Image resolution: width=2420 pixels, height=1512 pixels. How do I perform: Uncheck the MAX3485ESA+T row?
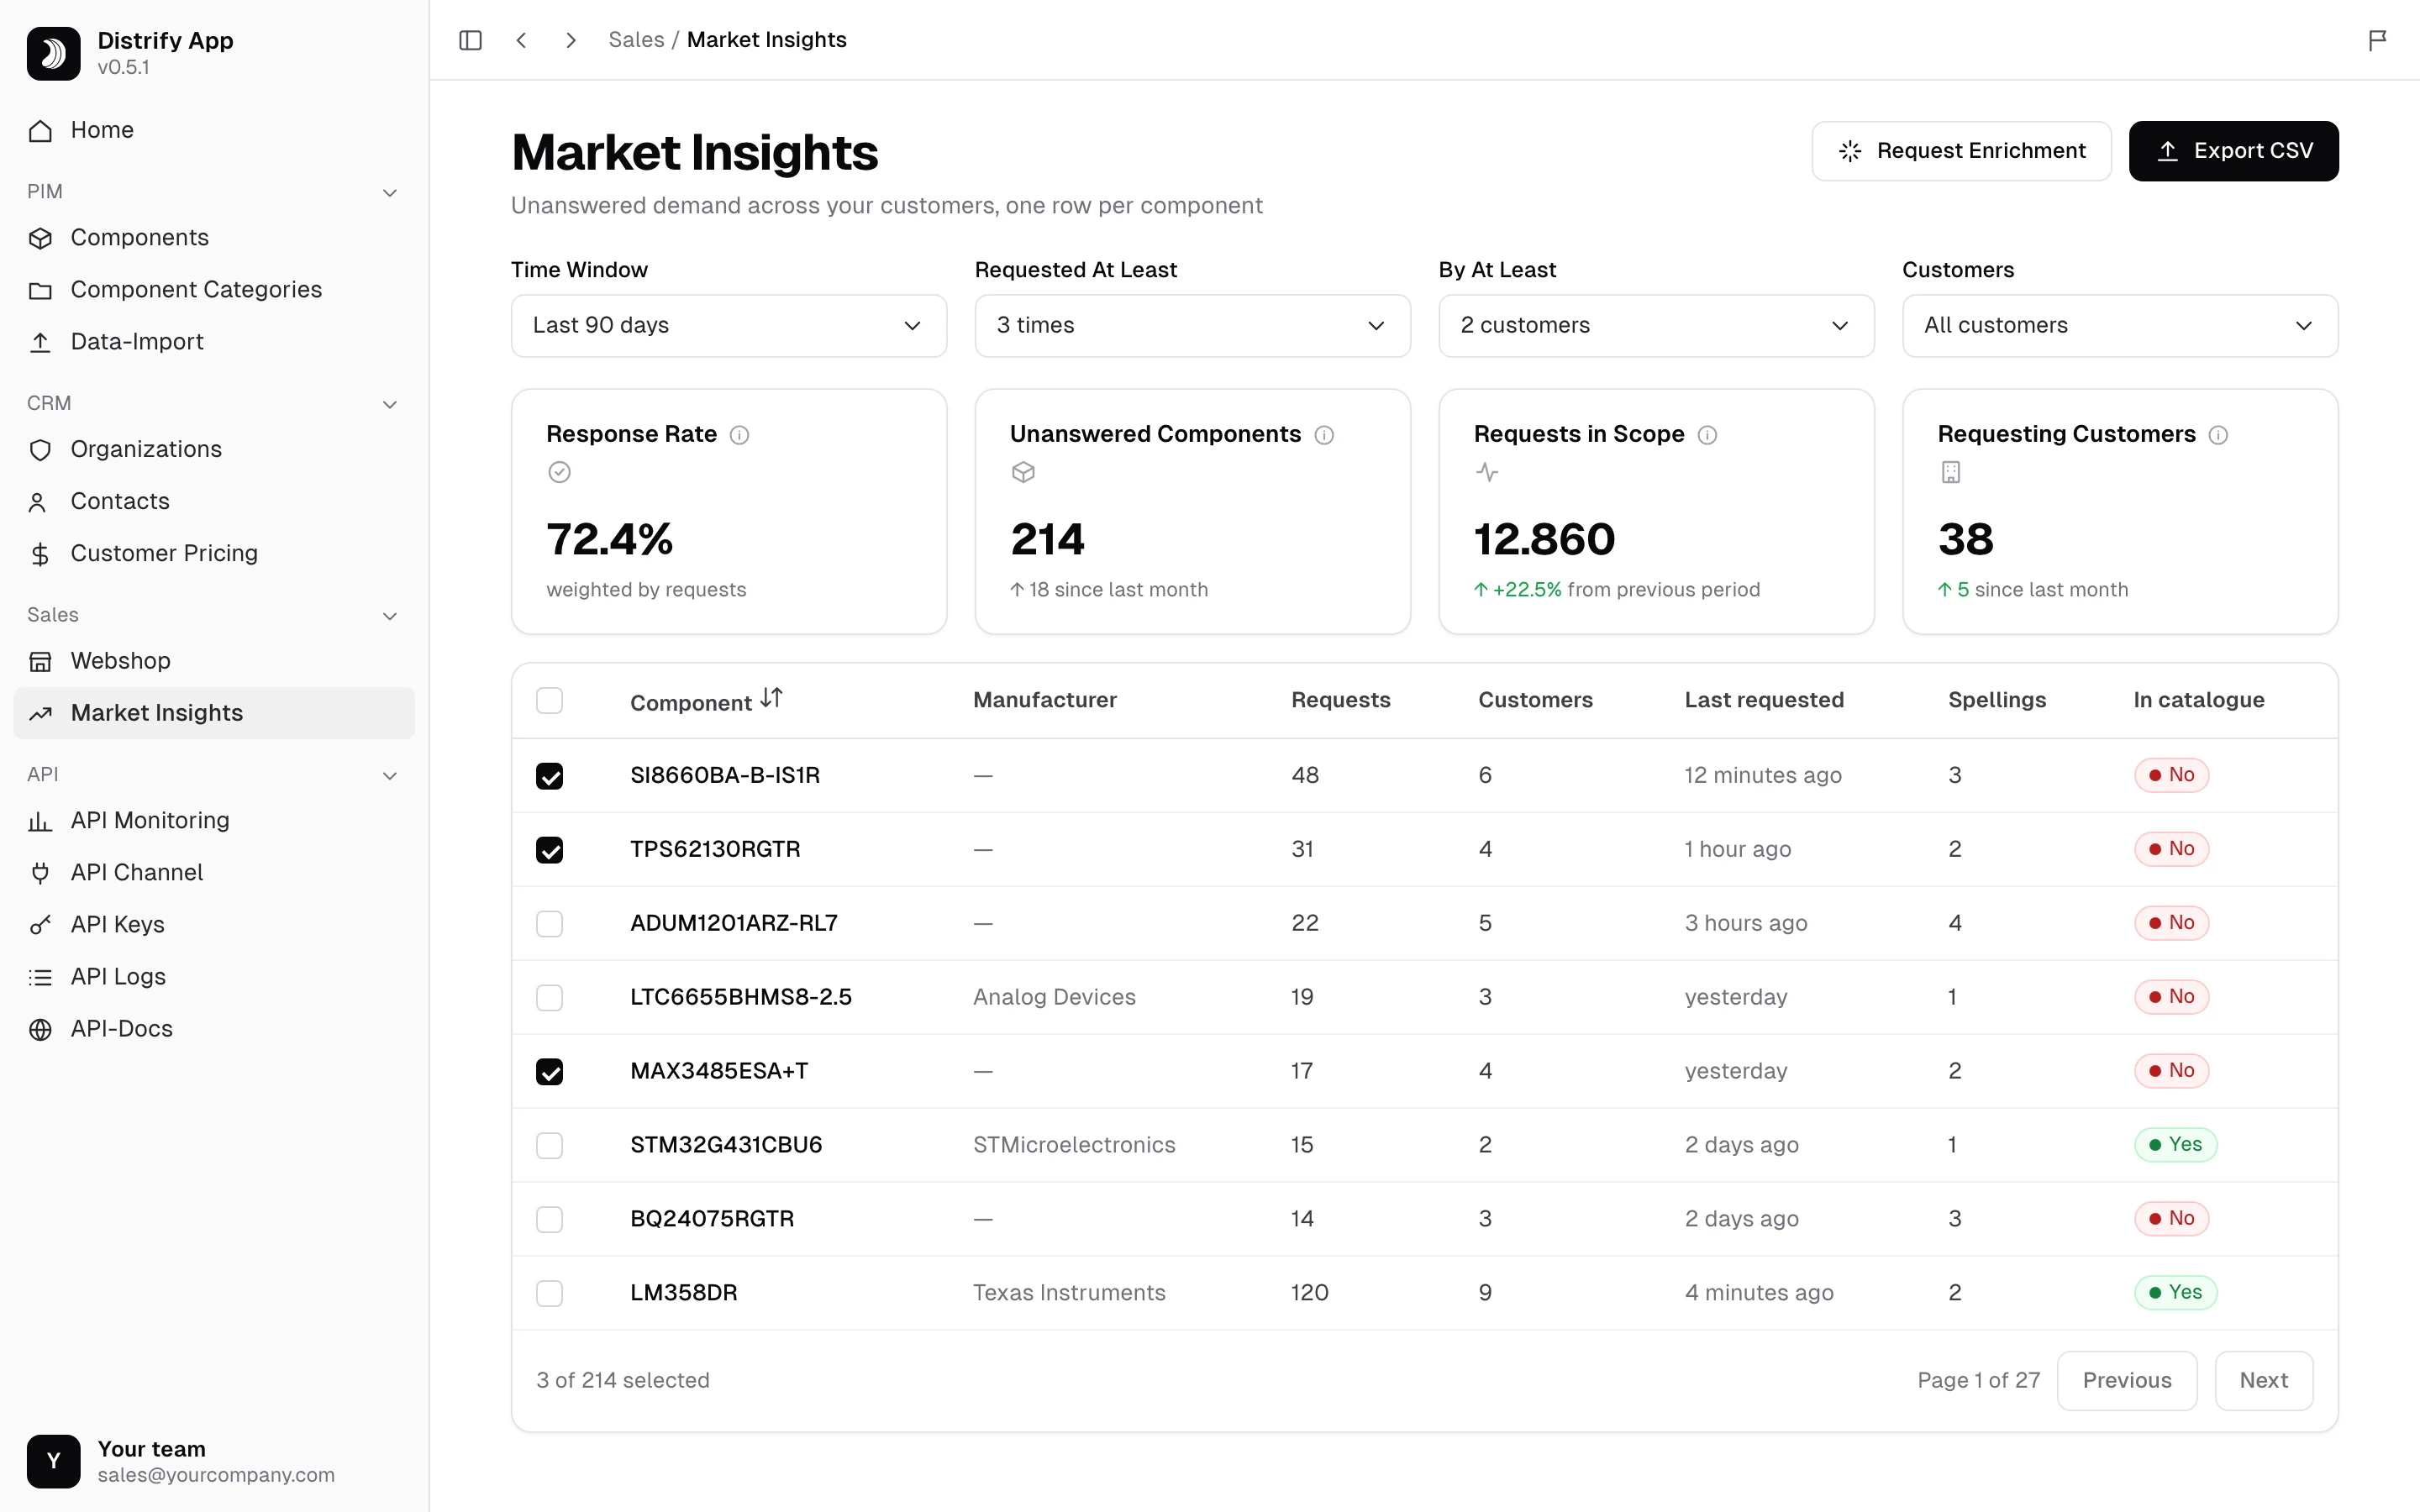pyautogui.click(x=549, y=1072)
